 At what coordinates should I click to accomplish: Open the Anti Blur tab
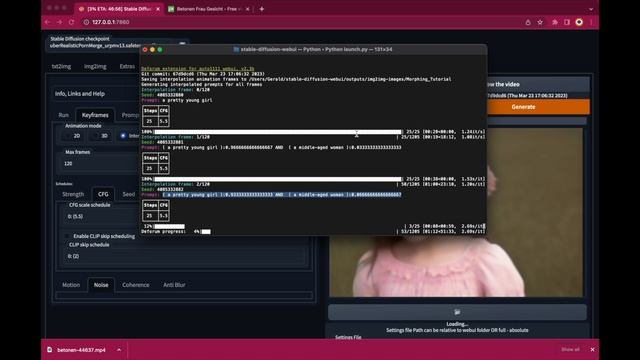pyautogui.click(x=174, y=285)
